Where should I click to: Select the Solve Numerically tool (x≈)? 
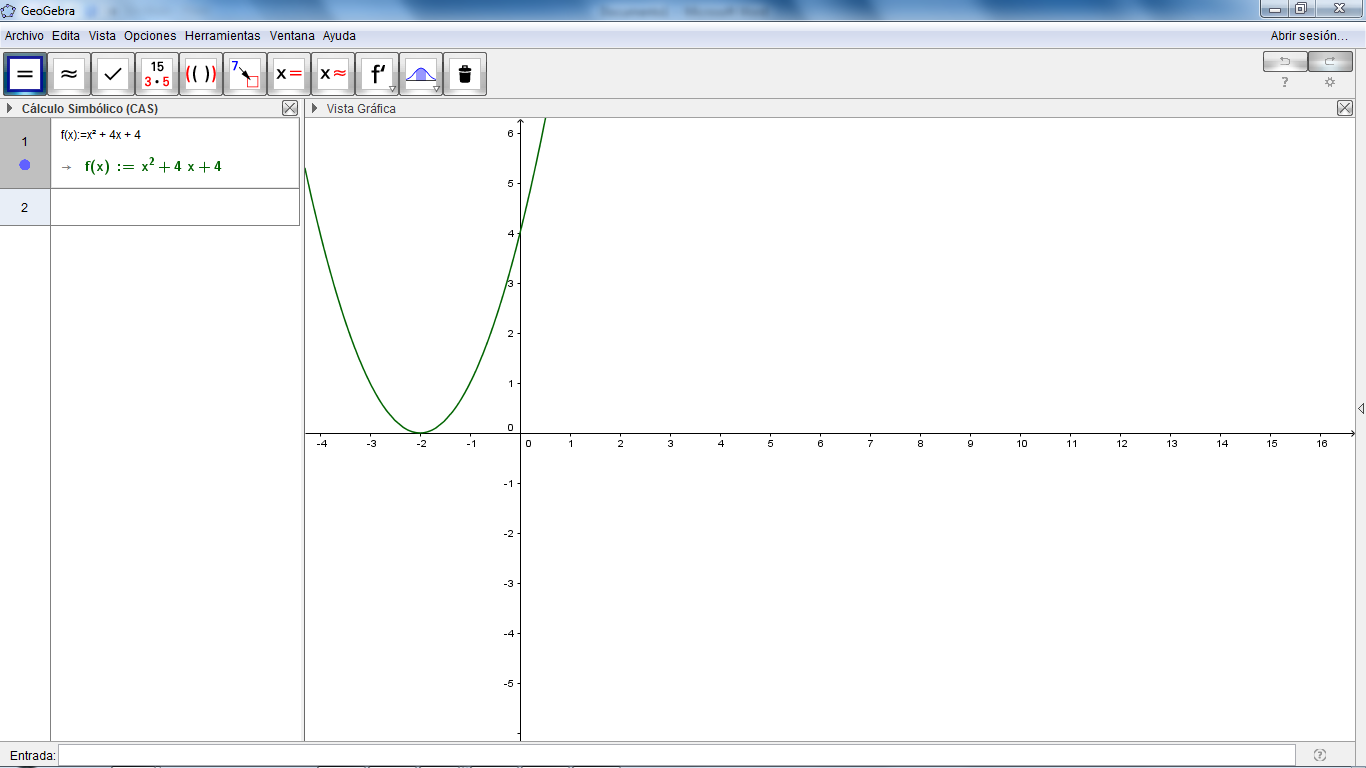click(332, 73)
